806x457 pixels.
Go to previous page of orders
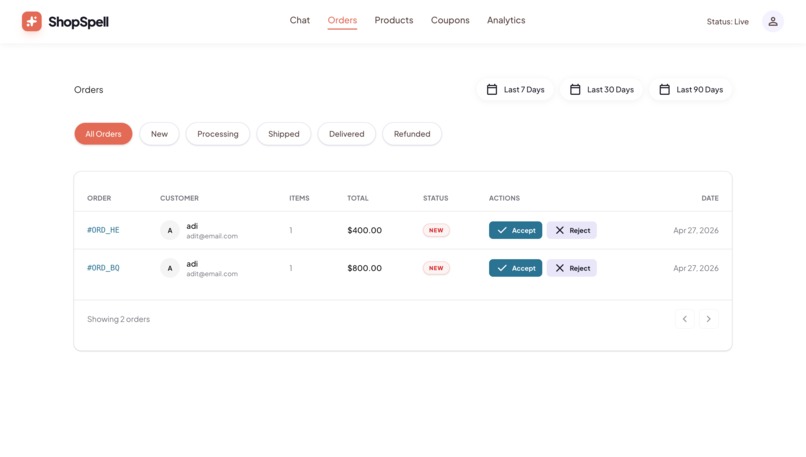pyautogui.click(x=685, y=319)
